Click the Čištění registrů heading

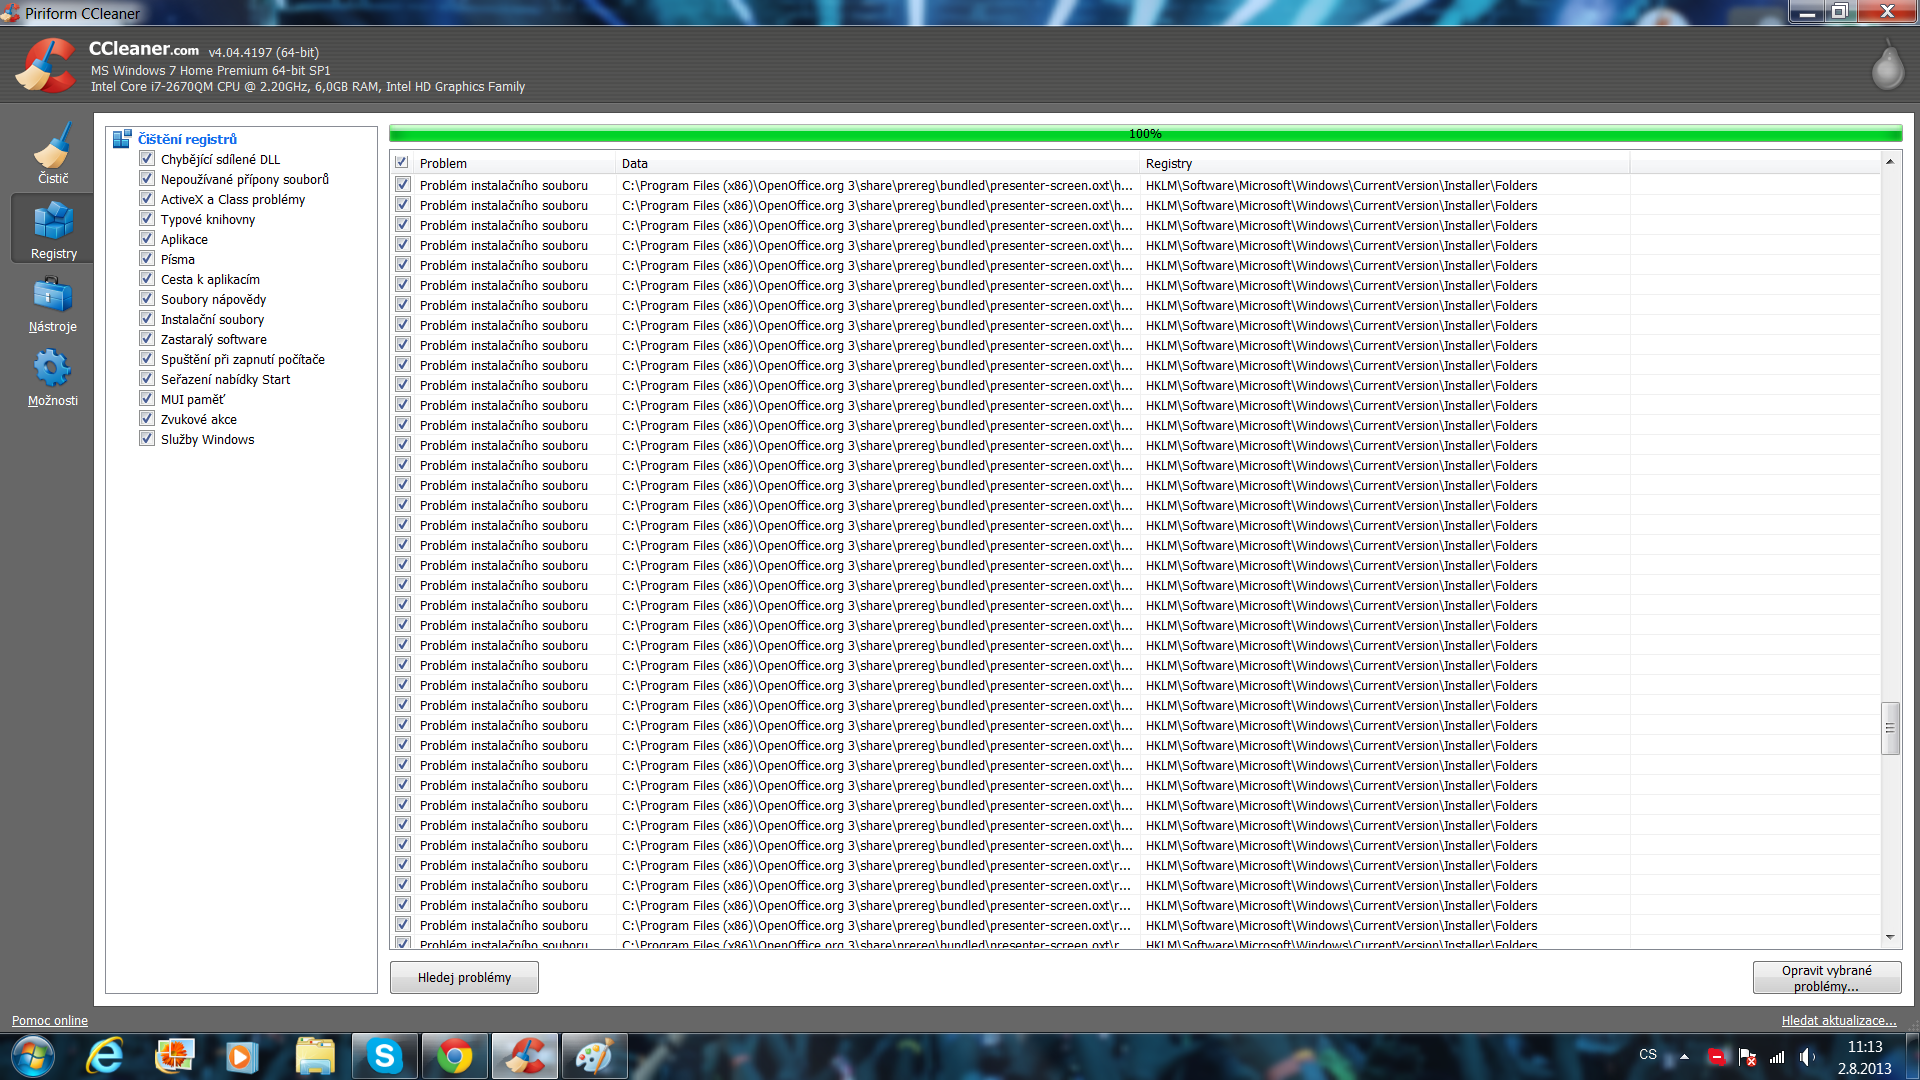pos(187,139)
